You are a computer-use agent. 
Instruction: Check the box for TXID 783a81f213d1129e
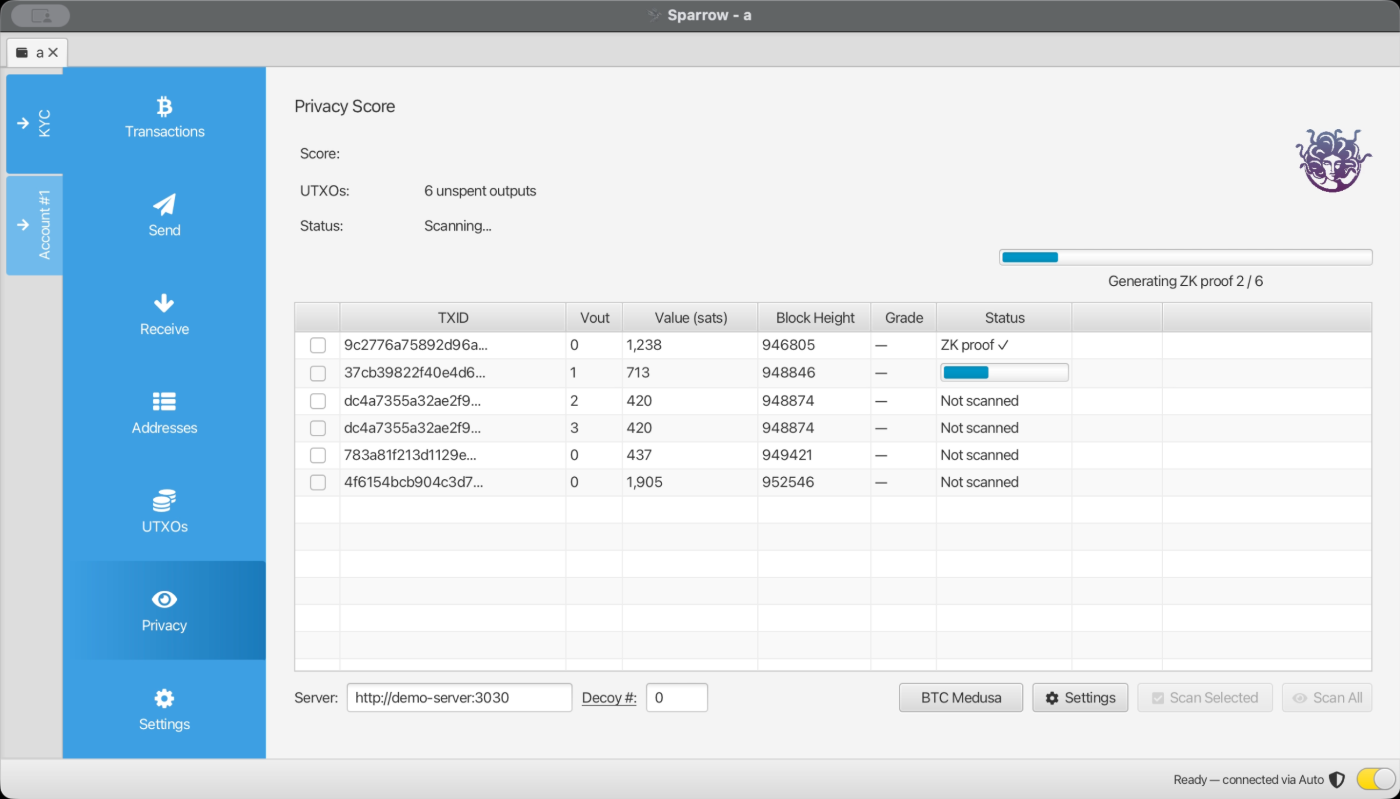[x=317, y=455]
